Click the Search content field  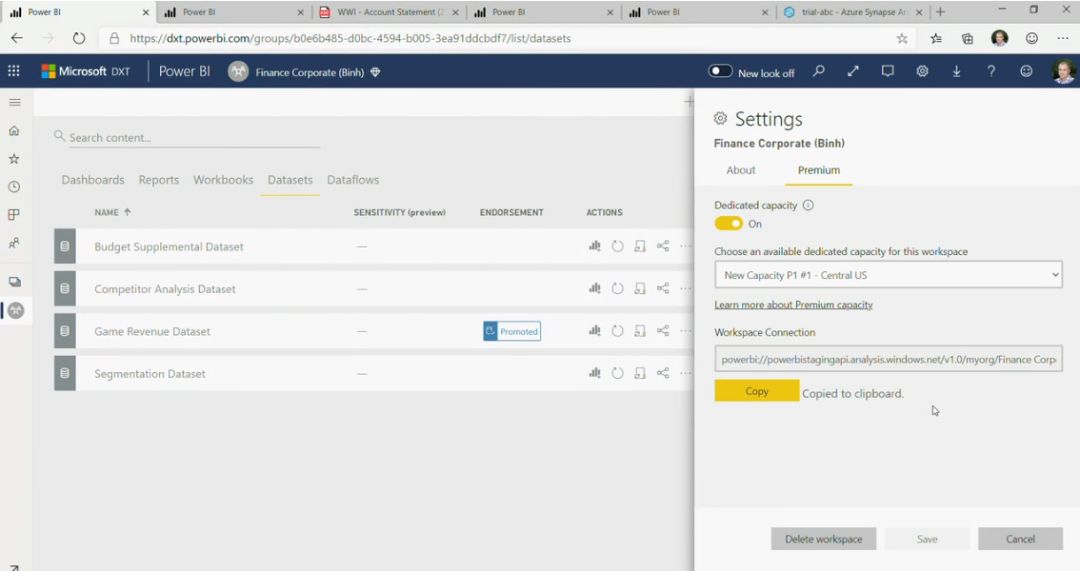coord(187,137)
